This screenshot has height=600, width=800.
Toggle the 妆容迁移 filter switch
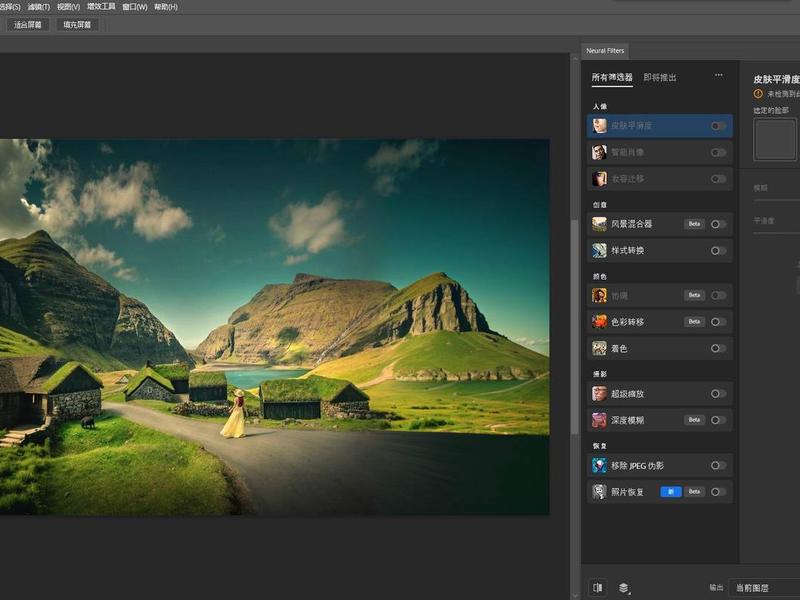[718, 179]
